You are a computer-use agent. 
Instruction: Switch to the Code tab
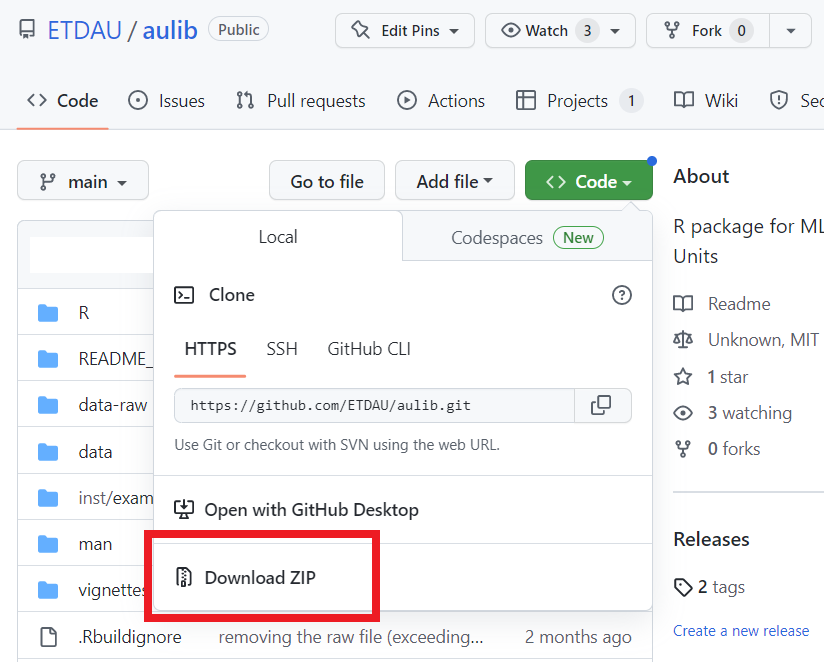63,100
